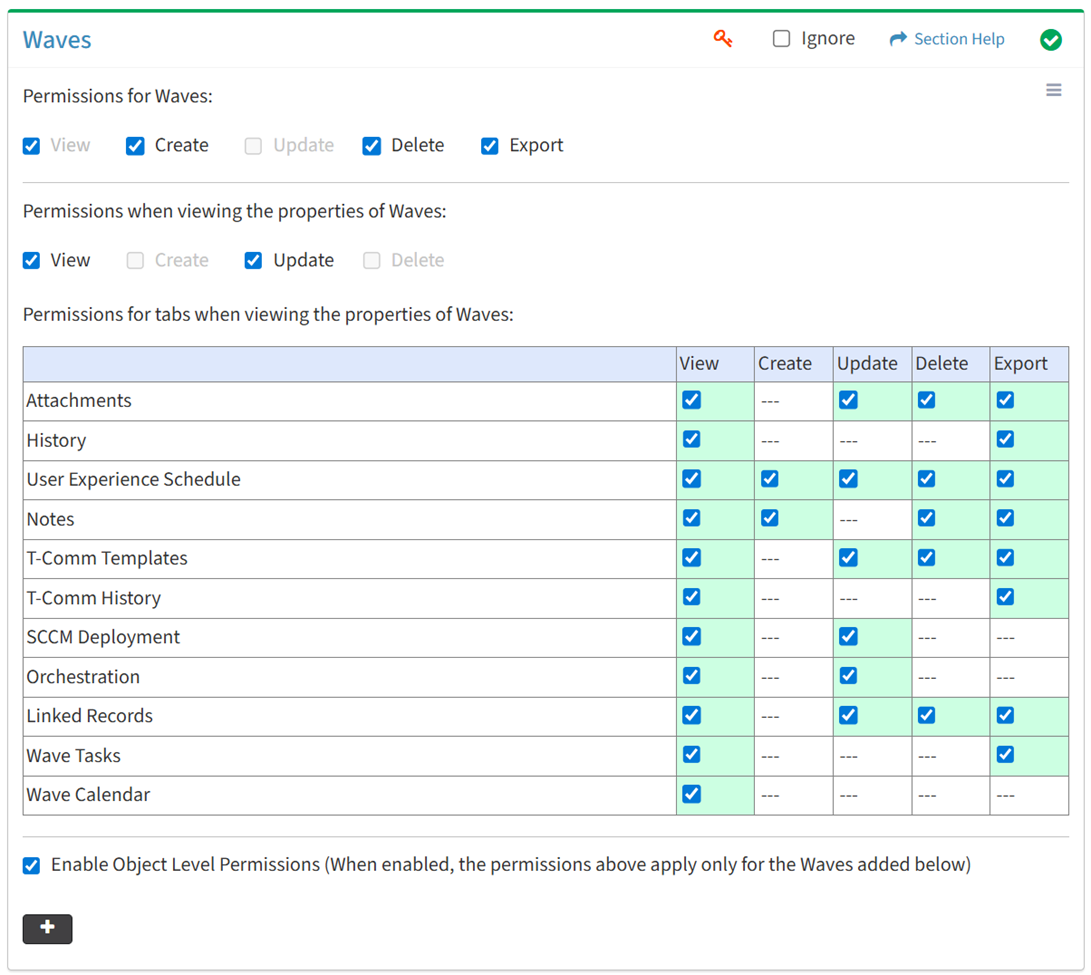Disable Enable Object Level Permissions checkbox
Viewport: 1091px width, 975px height.
32,865
